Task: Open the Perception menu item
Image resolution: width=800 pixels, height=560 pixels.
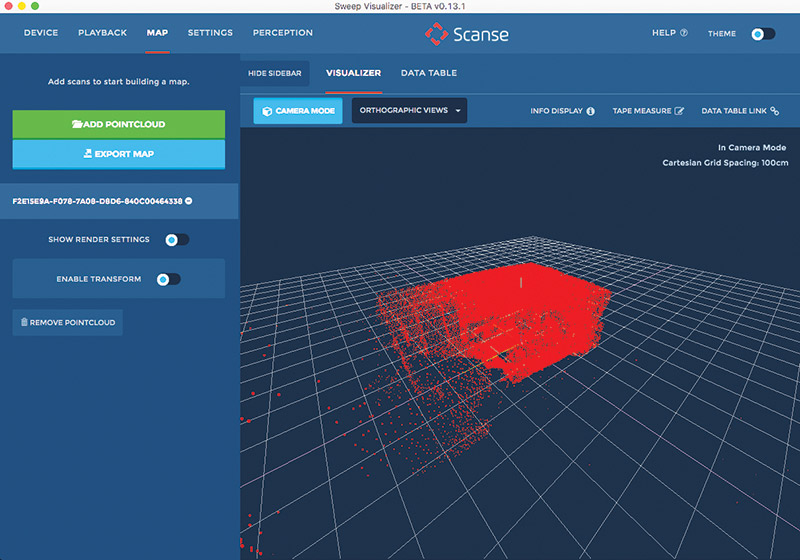Action: tap(283, 33)
